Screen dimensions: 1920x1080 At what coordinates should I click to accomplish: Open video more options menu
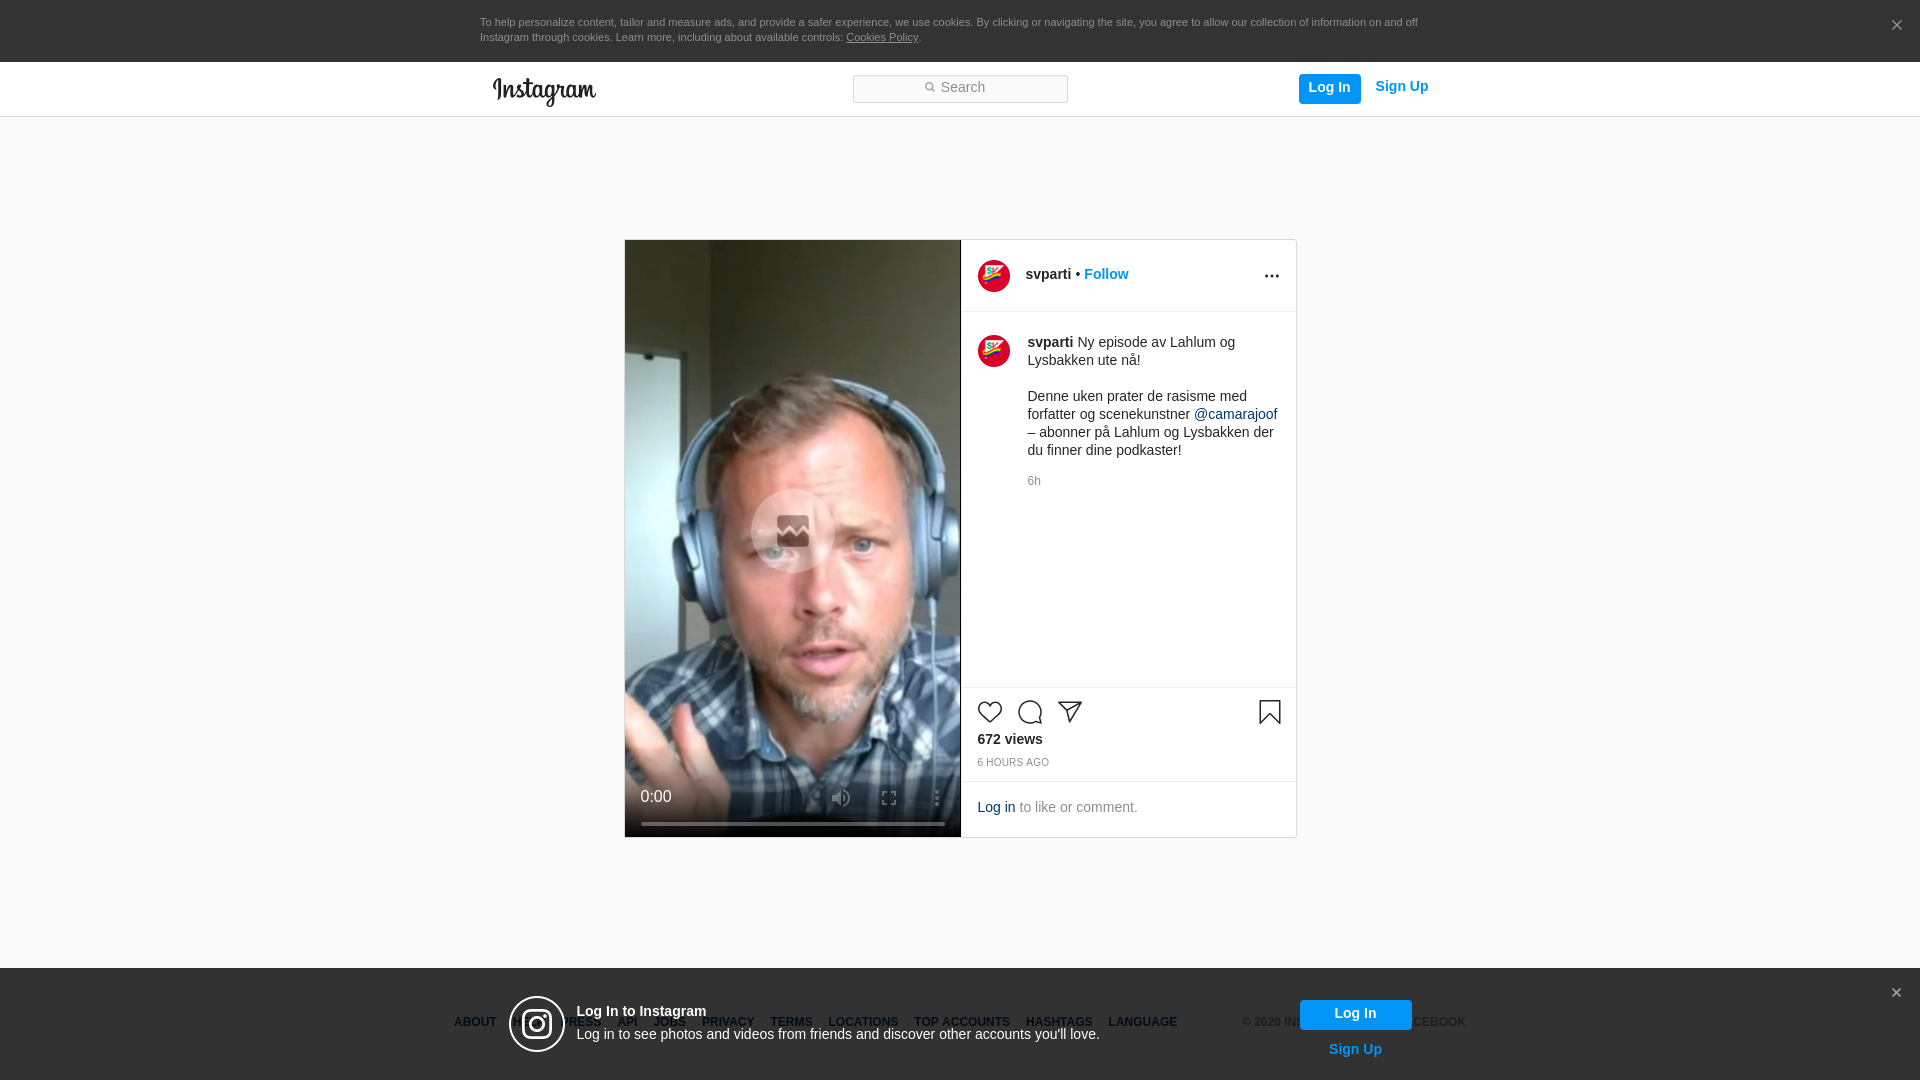click(937, 798)
